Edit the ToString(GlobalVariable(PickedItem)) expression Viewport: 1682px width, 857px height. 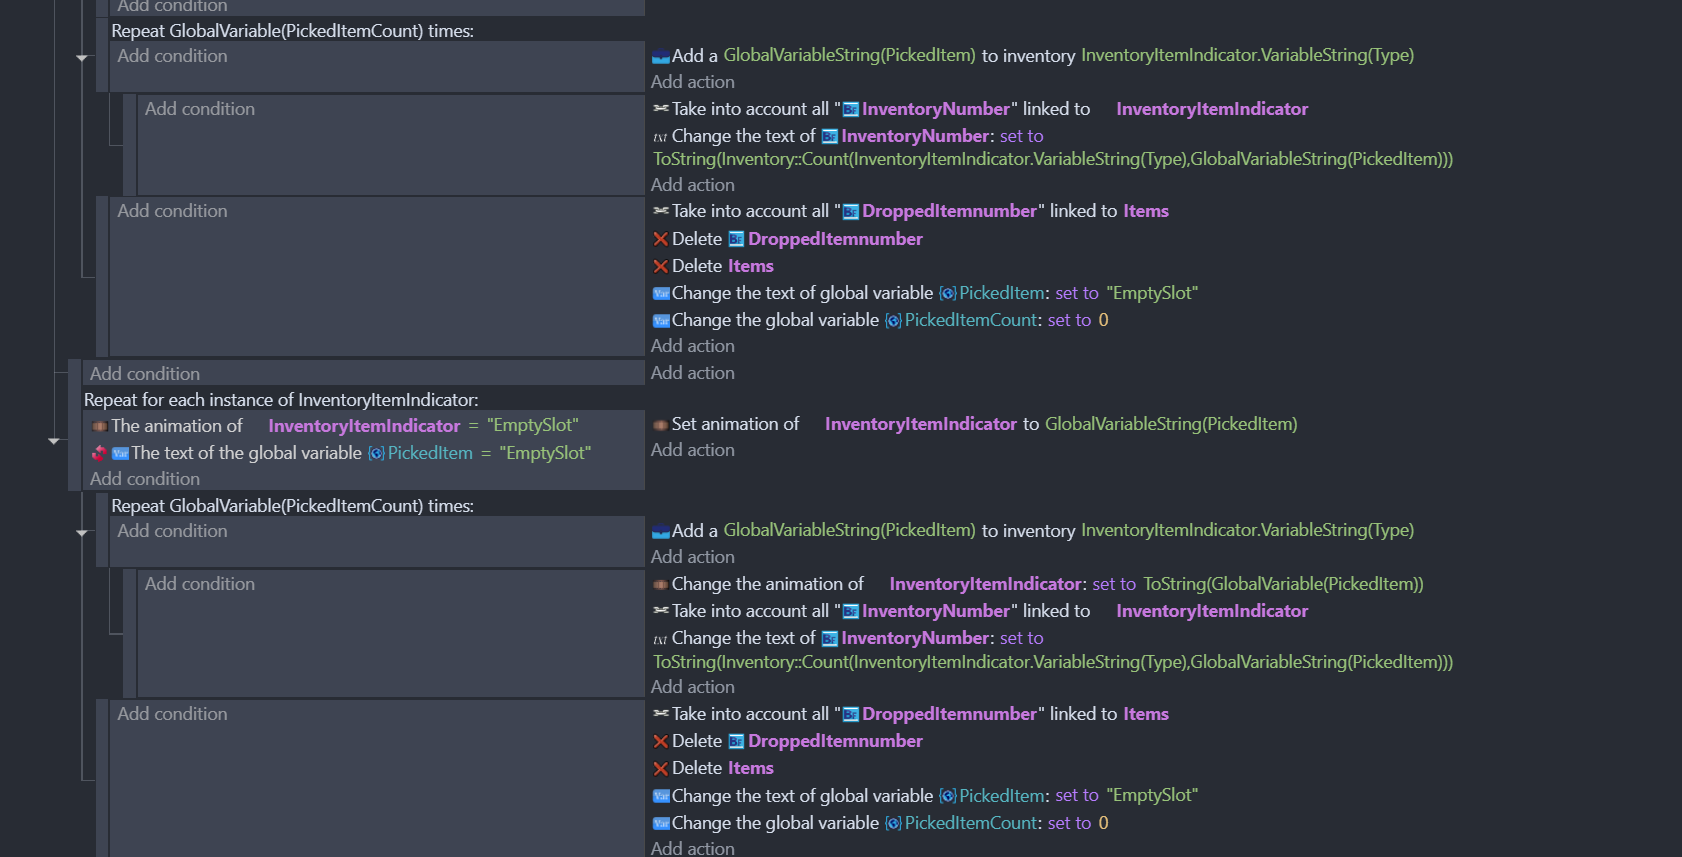pyautogui.click(x=1283, y=584)
